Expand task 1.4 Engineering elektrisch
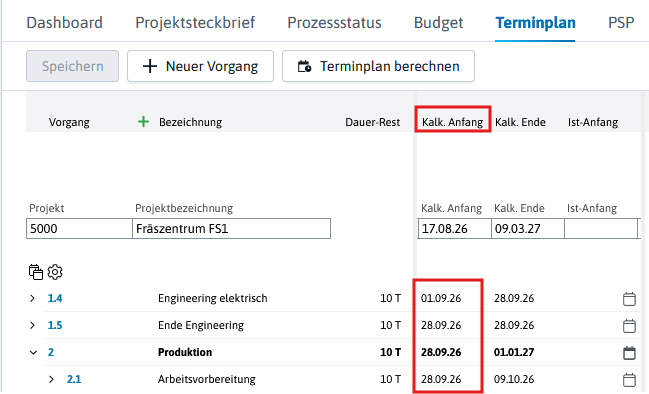Viewport: 649px width, 394px height. tap(32, 298)
